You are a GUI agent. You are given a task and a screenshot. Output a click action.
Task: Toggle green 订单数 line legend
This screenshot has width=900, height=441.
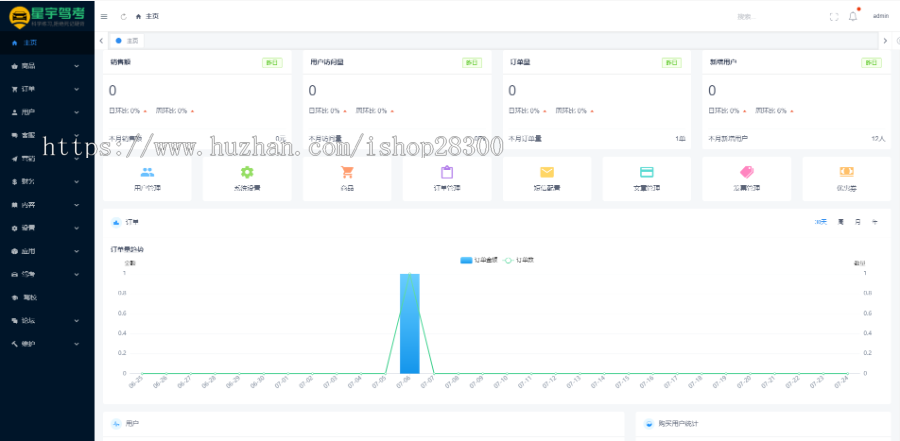[x=519, y=260]
